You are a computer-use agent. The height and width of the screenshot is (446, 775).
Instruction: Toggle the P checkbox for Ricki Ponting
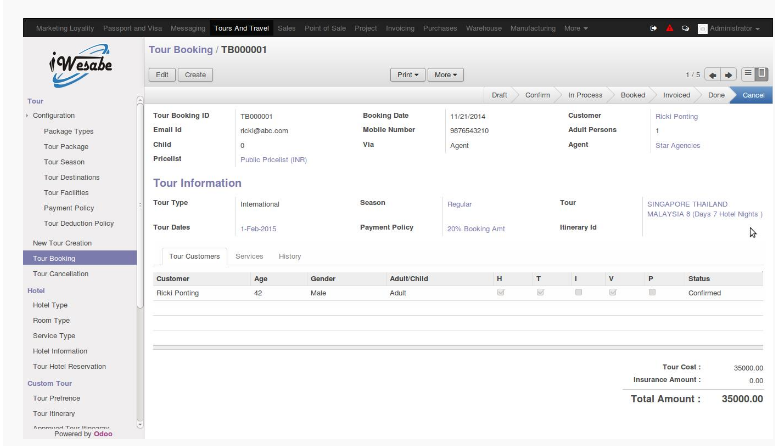click(652, 293)
